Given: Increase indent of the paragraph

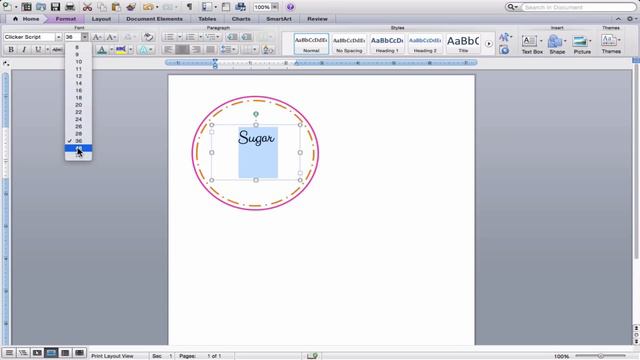Looking at the screenshot, I should point(246,37).
